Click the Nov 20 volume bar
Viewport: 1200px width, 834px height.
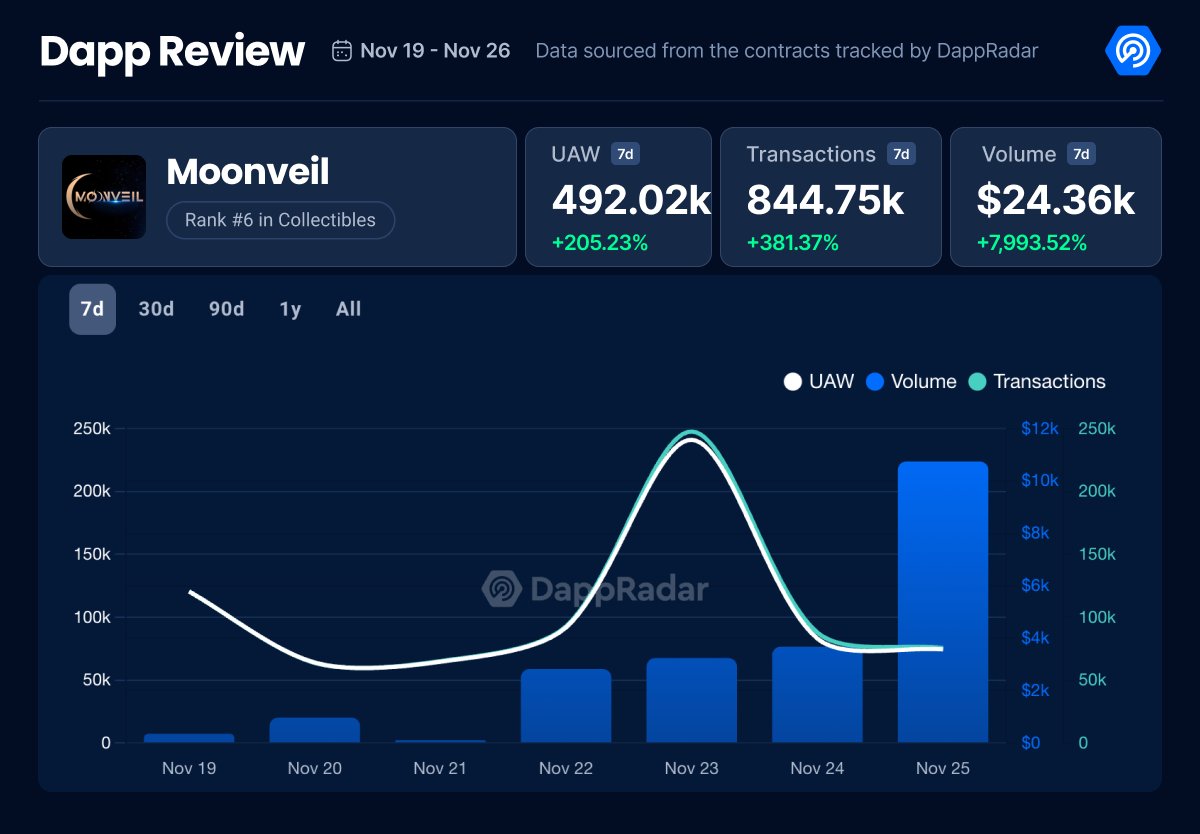click(314, 730)
